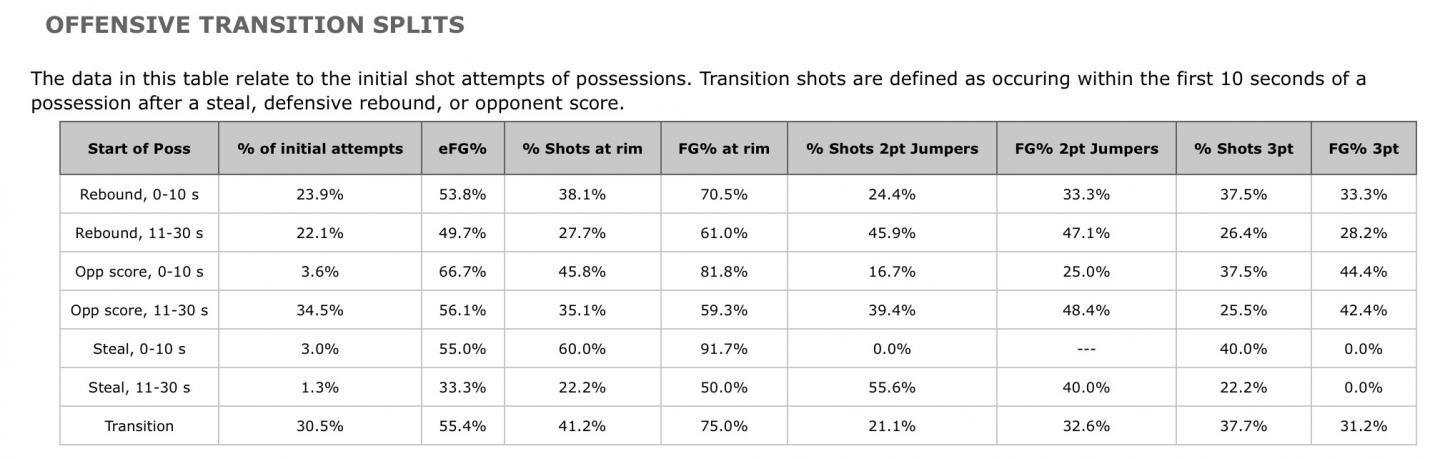This screenshot has height=459, width=1440.
Task: Click the 'Offensive Transition Splits' section heading
Action: pyautogui.click(x=255, y=26)
